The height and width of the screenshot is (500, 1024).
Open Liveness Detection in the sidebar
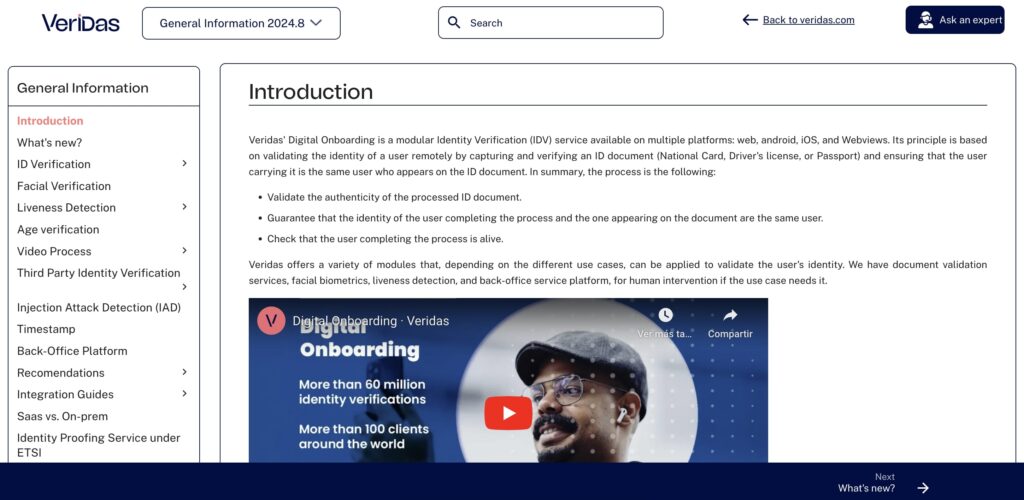pos(66,208)
